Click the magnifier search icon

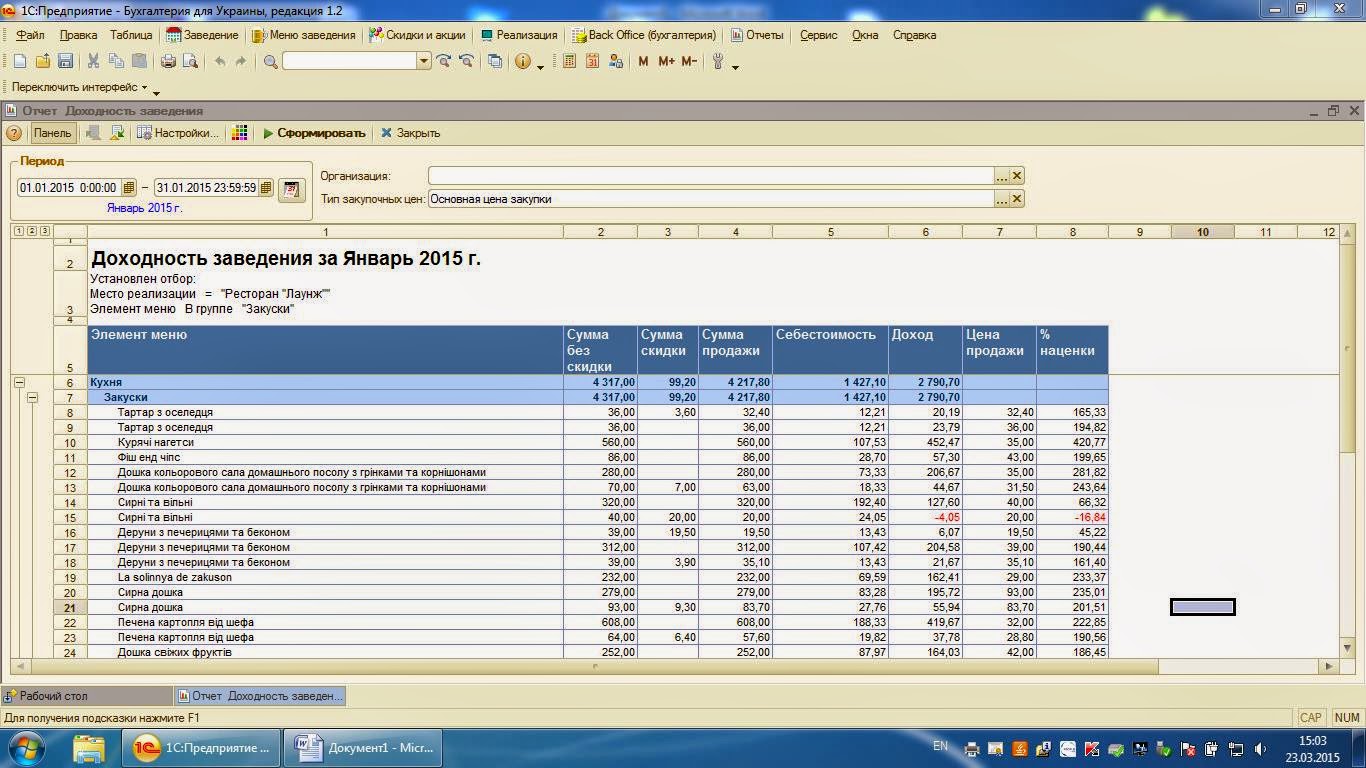click(270, 61)
